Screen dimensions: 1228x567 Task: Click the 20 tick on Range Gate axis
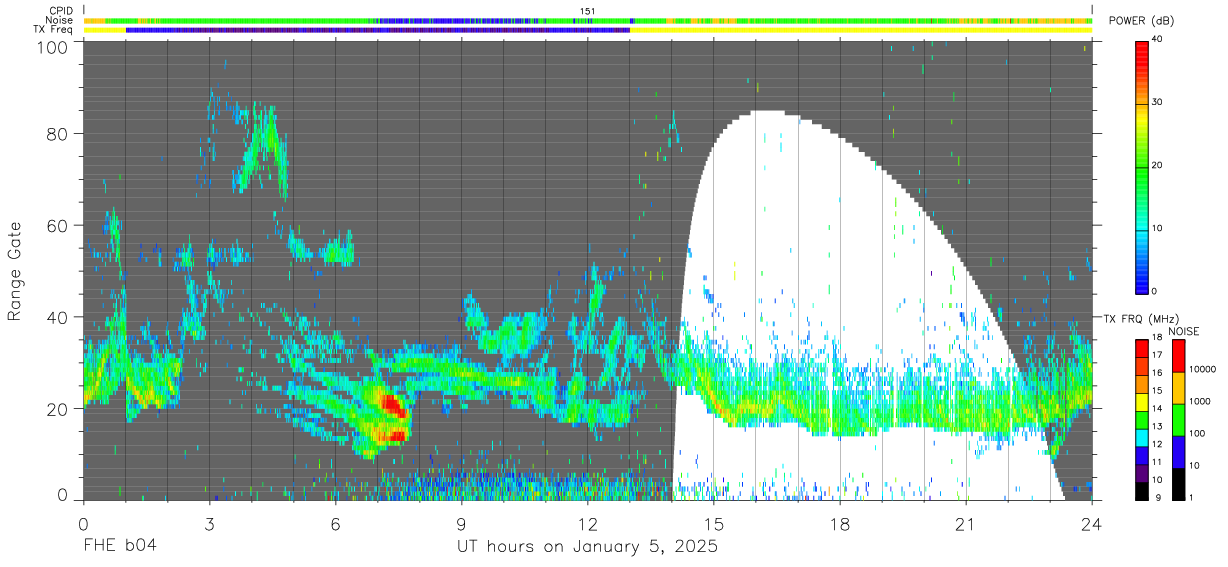pyautogui.click(x=57, y=409)
